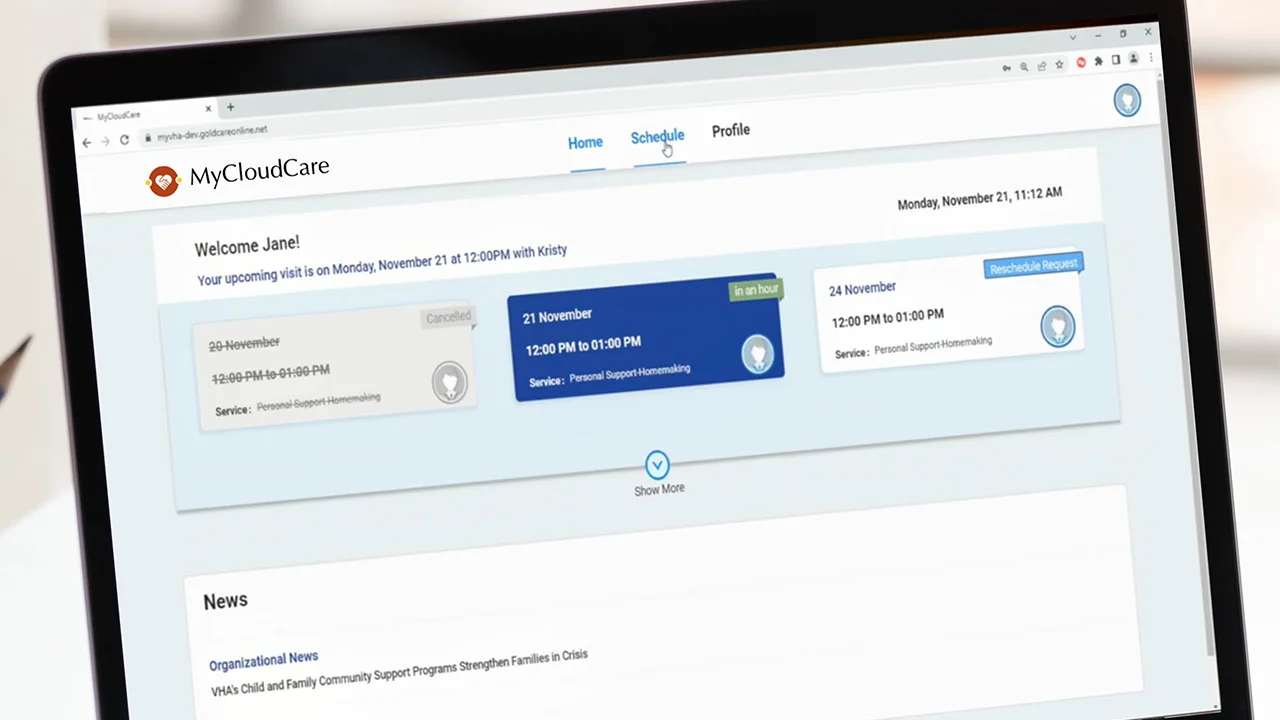Select the cancelled 20 November visit card
Viewport: 1280px width, 720px height.
coord(333,367)
